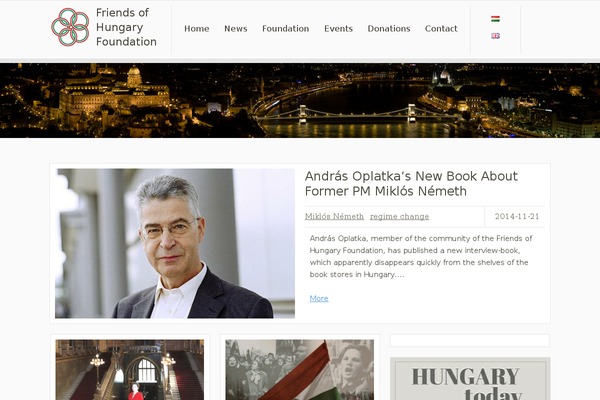Open the Hungarian flag crowd photo thumbnail
This screenshot has width=600, height=400.
point(300,370)
